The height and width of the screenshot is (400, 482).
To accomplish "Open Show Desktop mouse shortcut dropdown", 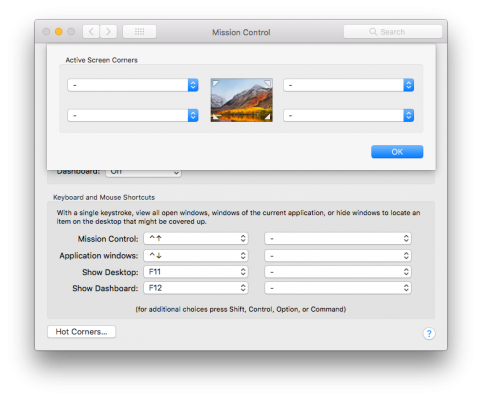I will coord(338,272).
